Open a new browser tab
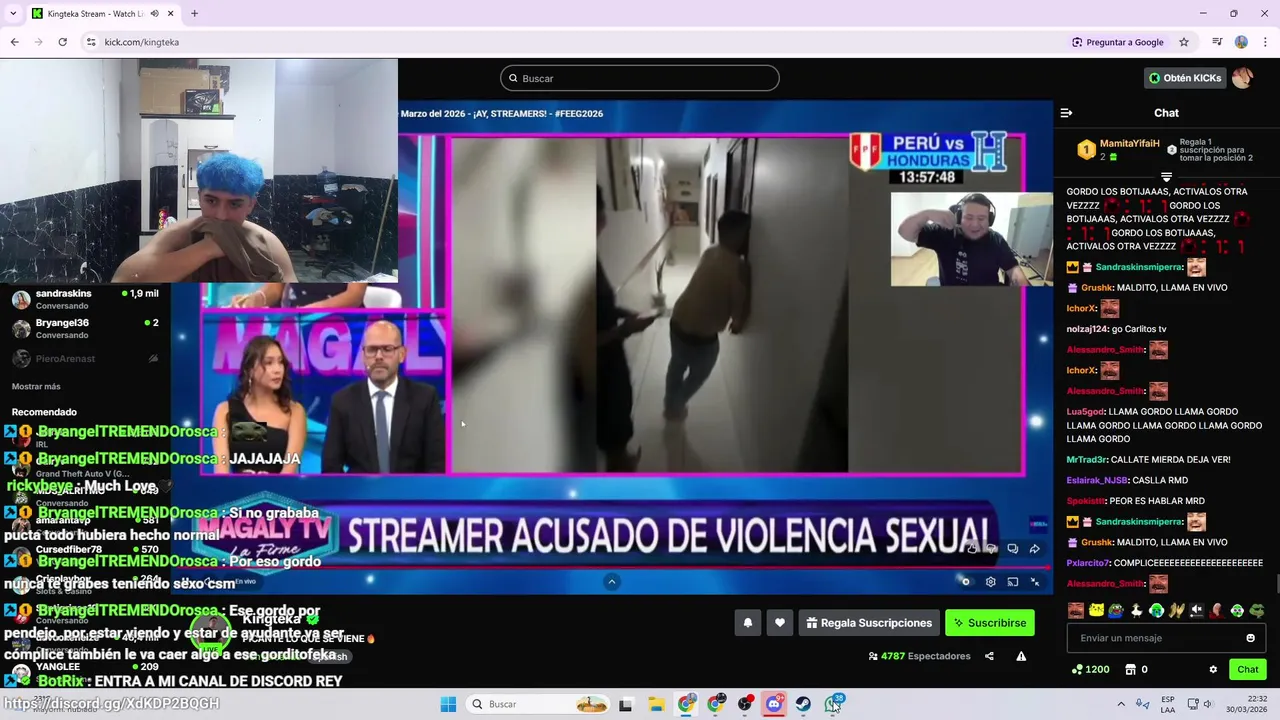Screen dimensions: 1280x720 click(x=194, y=14)
